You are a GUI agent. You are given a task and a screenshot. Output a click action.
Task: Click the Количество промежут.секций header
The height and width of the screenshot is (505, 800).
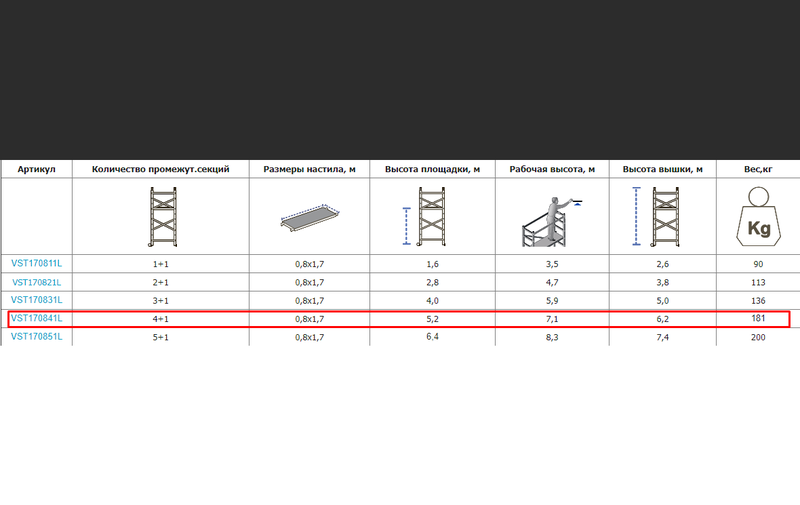[x=160, y=169]
